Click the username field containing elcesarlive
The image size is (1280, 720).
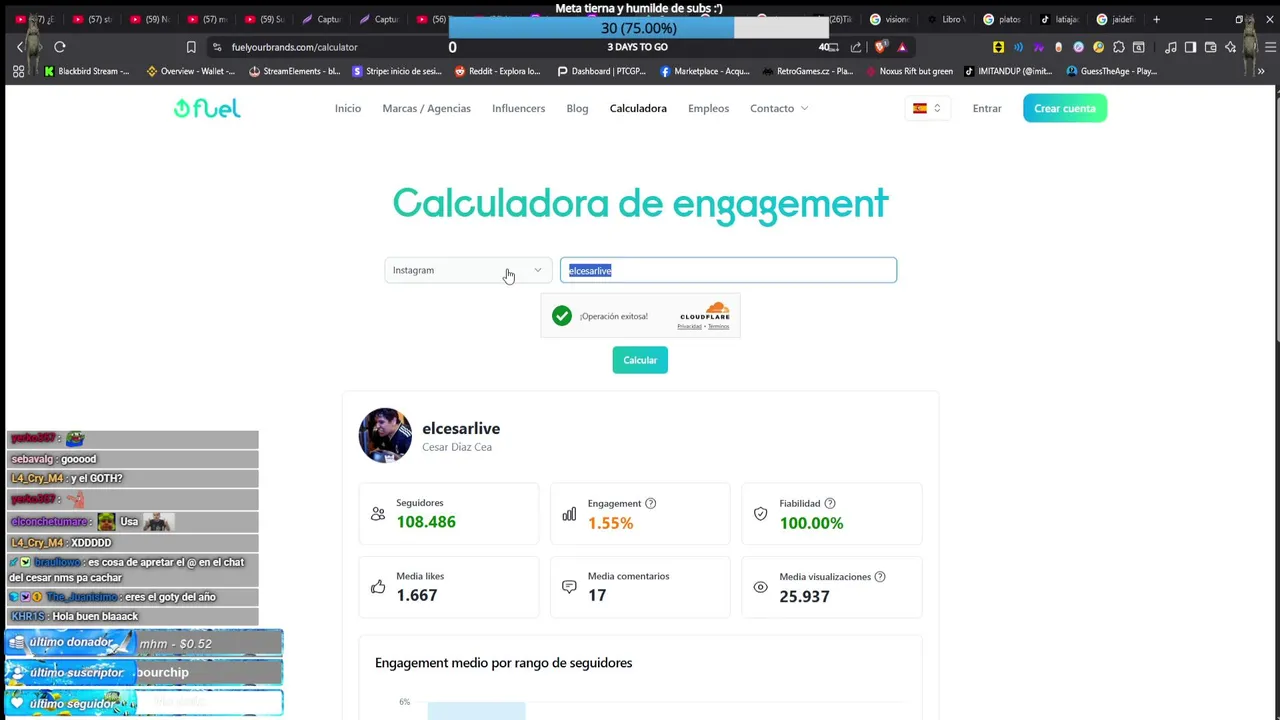[x=728, y=270]
